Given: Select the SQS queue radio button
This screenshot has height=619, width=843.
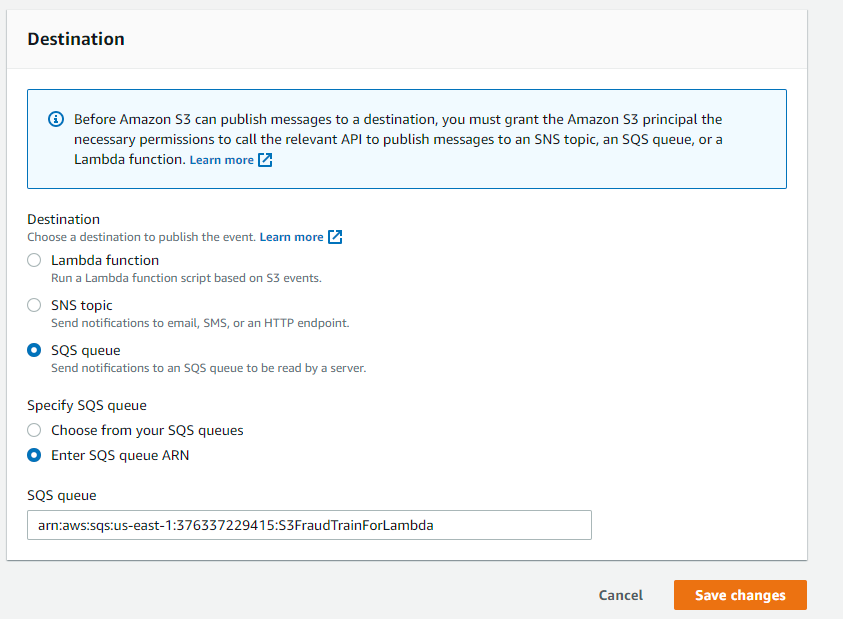Looking at the screenshot, I should pos(34,351).
